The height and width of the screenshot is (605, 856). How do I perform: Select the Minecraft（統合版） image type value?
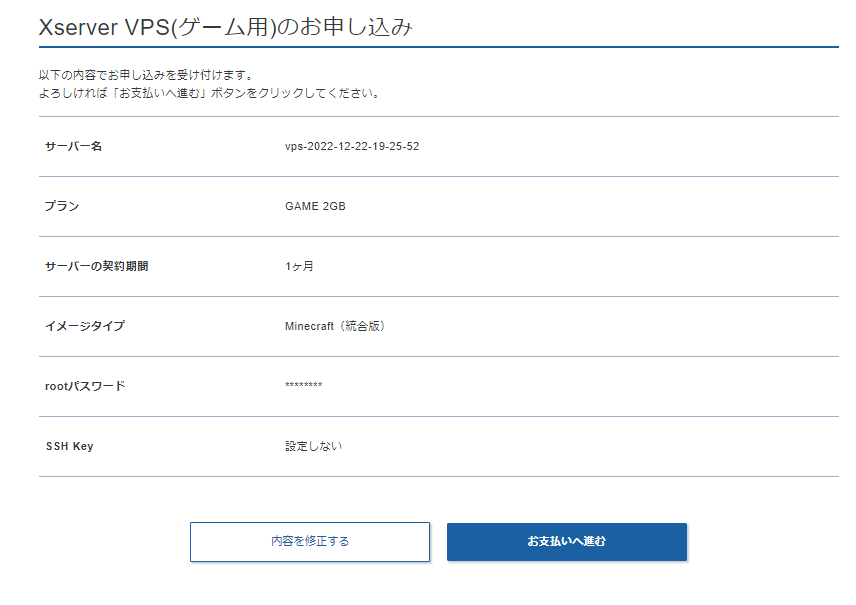coord(334,327)
